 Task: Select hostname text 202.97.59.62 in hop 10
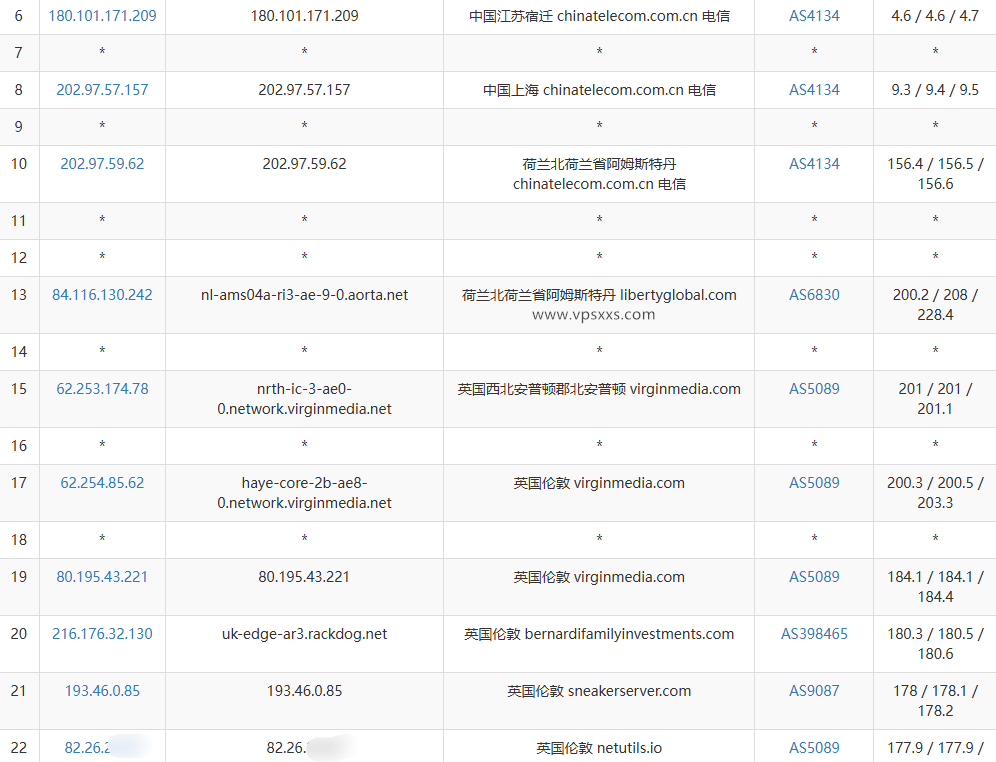304,164
